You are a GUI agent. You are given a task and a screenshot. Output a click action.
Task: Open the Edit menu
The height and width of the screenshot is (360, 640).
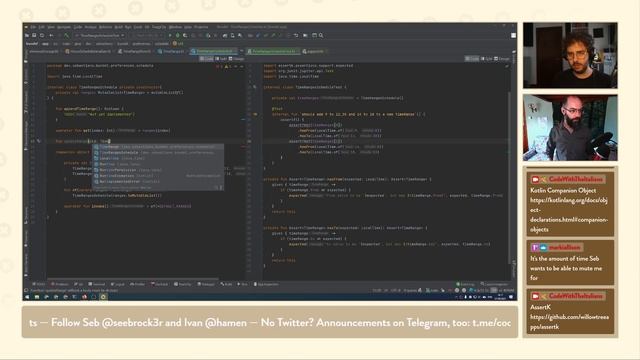click(42, 27)
